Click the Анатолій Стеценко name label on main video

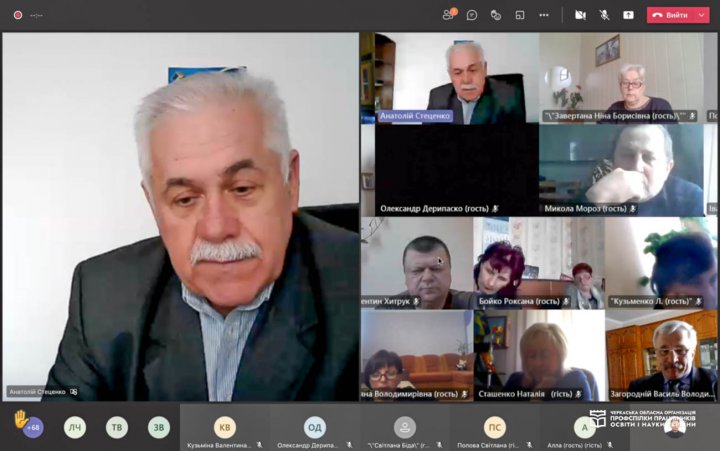[38, 392]
